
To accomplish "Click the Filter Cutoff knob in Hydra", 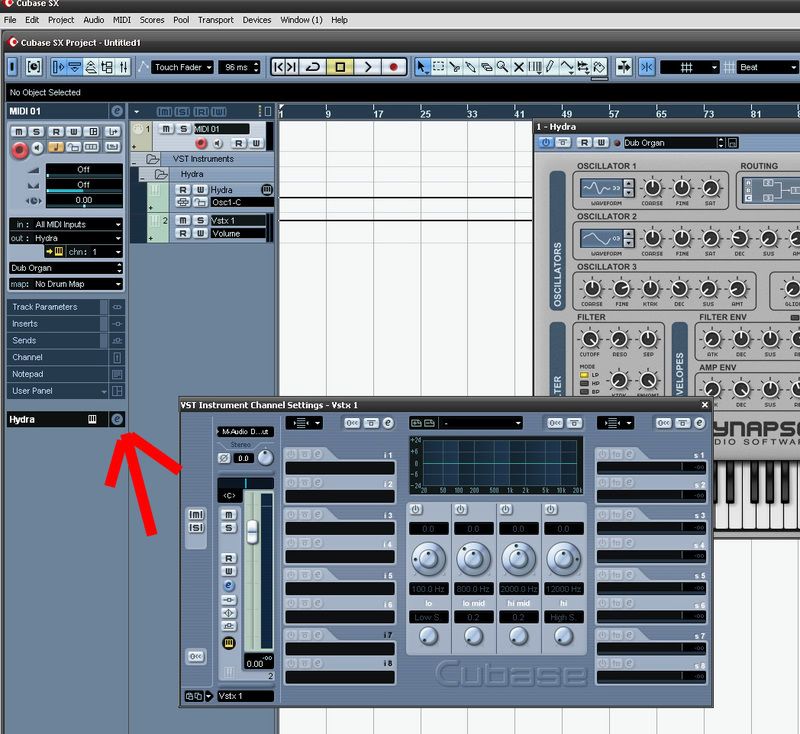I will coord(590,339).
